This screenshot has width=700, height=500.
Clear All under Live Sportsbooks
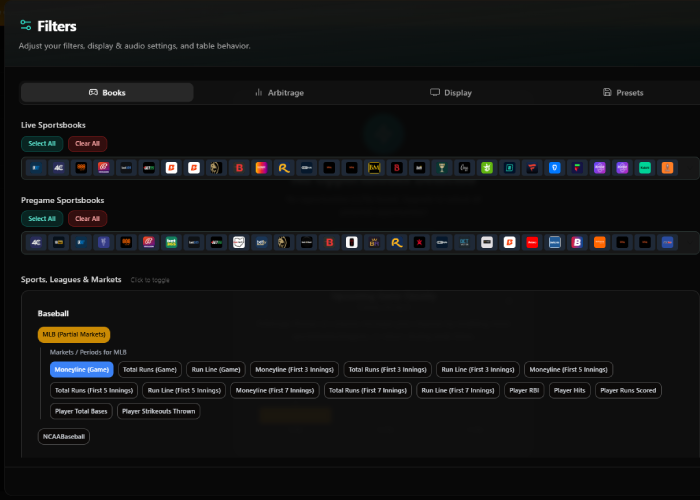coord(88,144)
